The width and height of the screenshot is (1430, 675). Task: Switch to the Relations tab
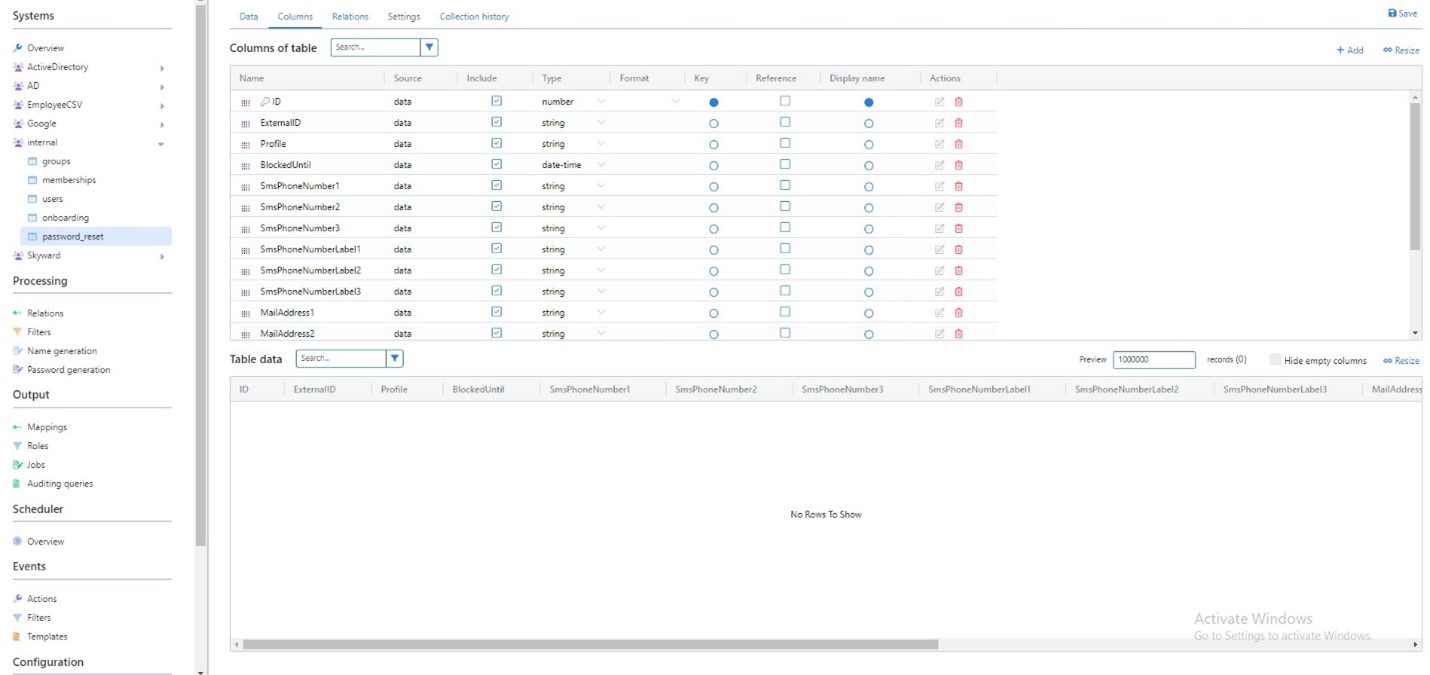click(350, 16)
